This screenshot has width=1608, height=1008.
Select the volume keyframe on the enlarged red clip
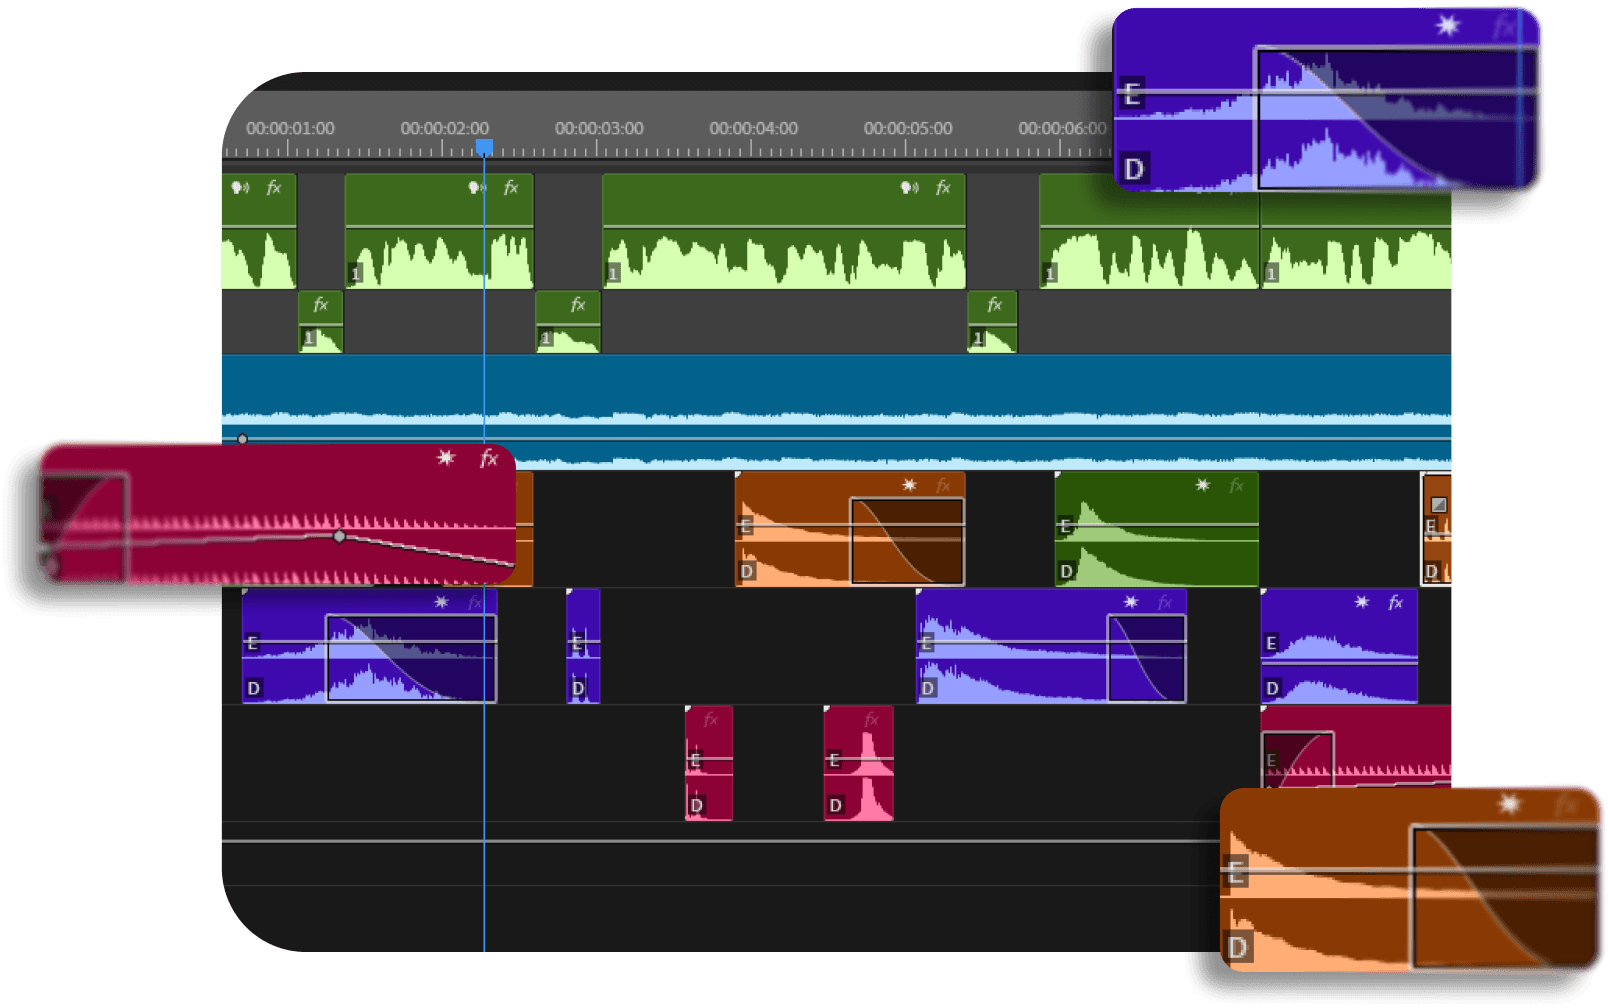pos(339,537)
